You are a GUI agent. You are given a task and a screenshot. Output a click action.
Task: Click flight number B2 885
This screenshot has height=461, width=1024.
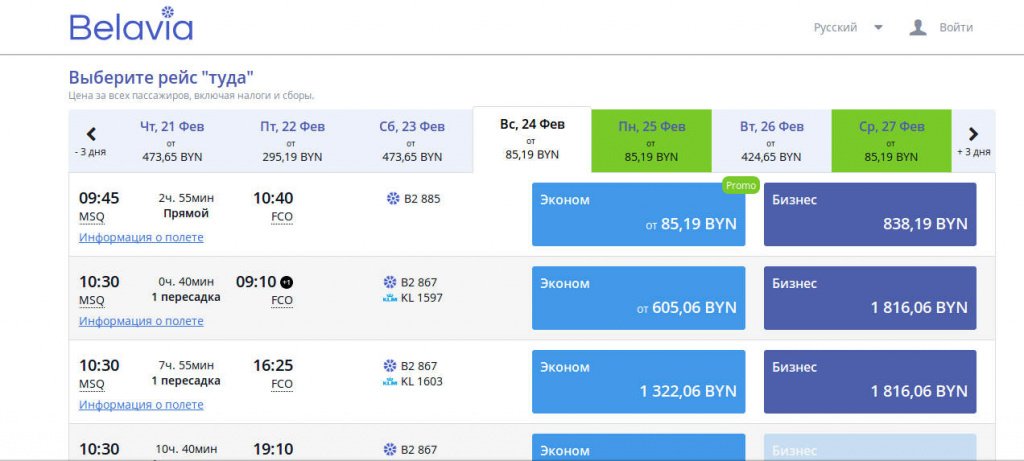click(422, 199)
